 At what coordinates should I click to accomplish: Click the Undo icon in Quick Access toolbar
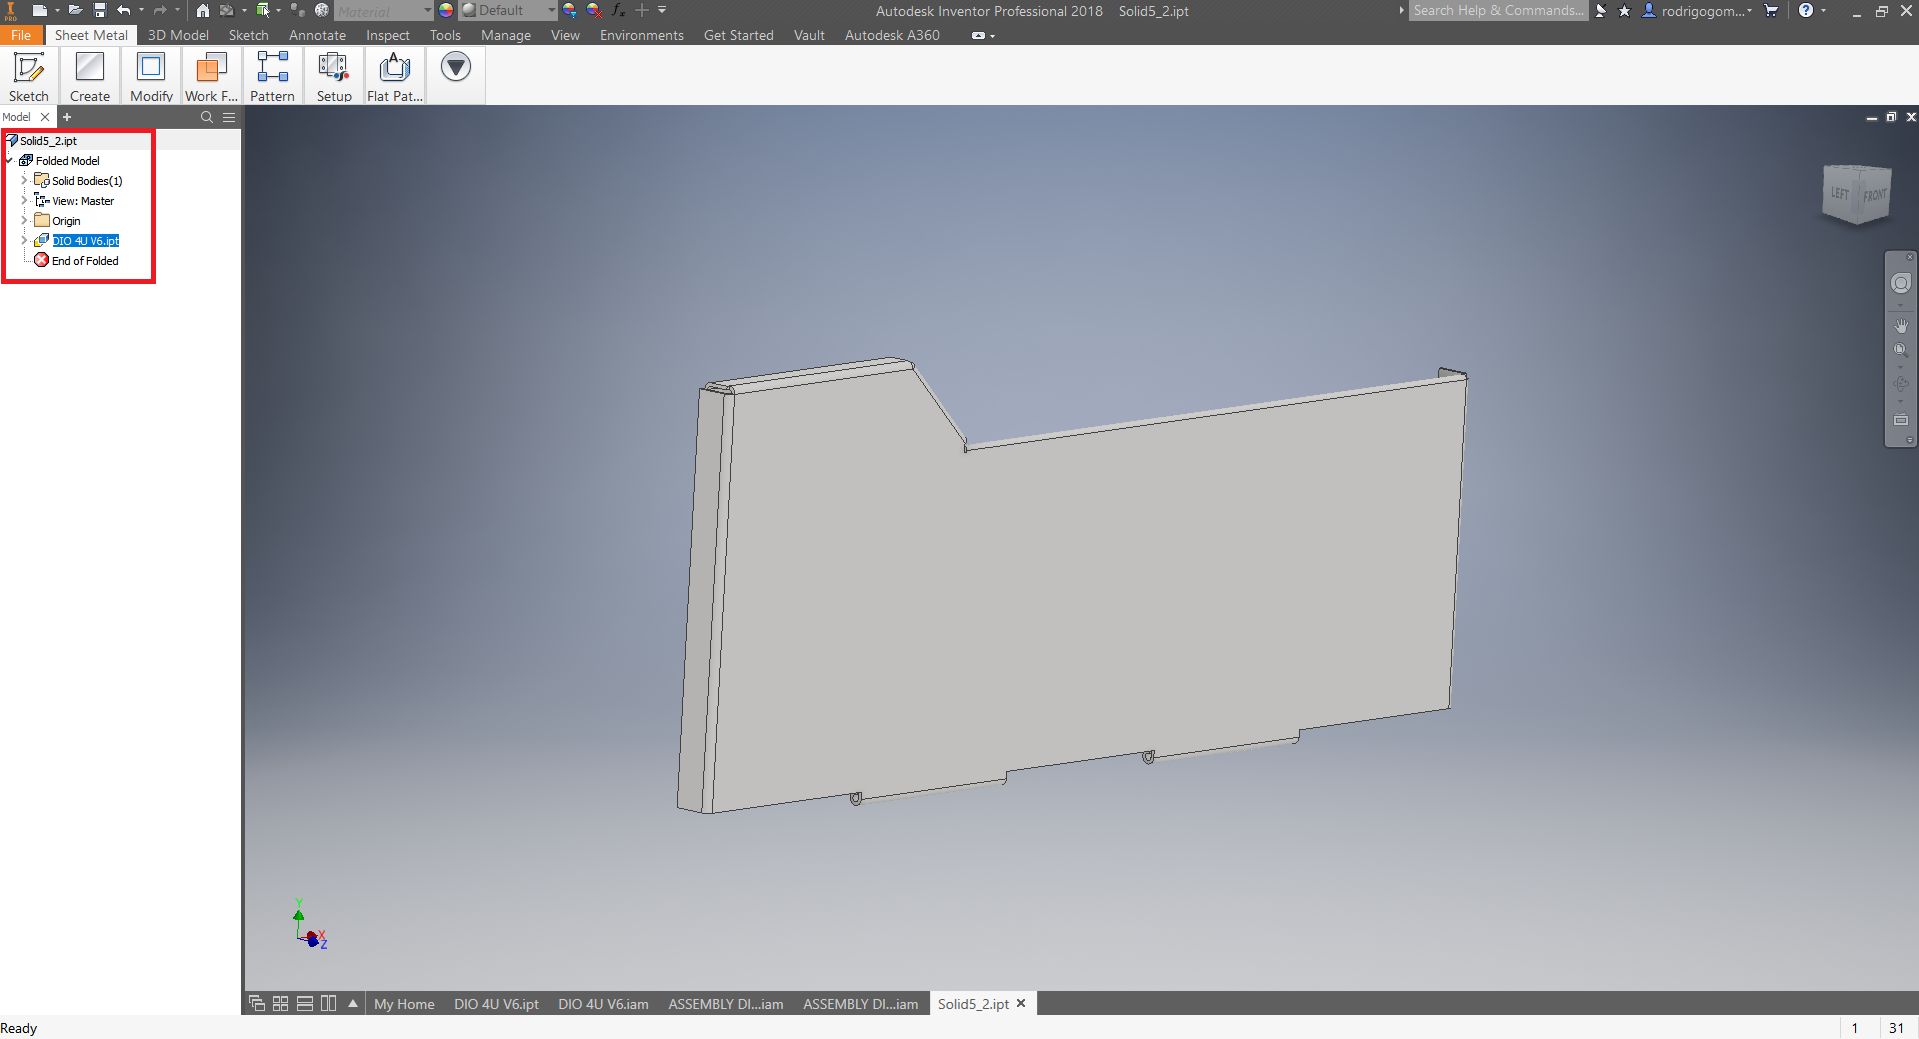(124, 11)
